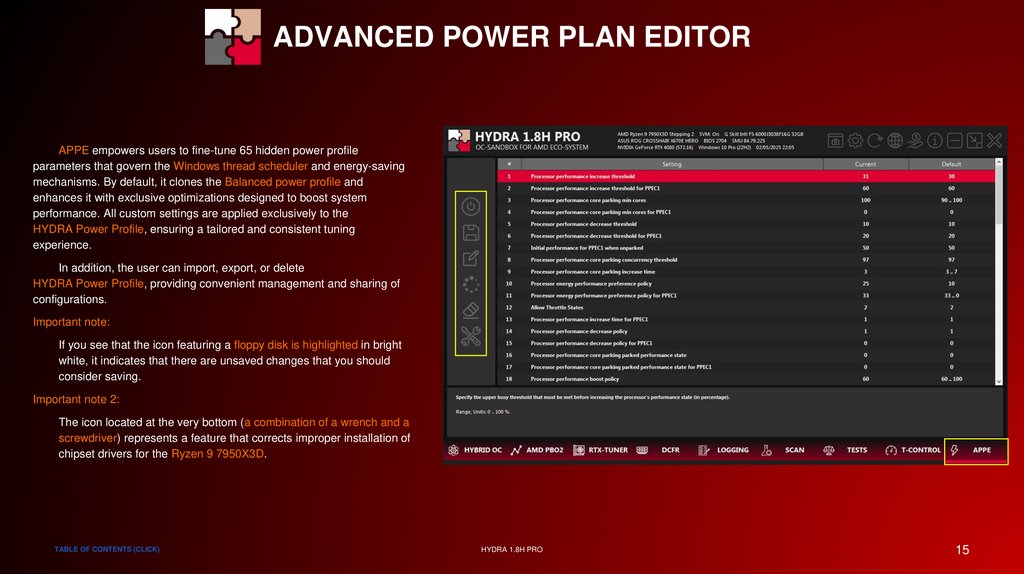Open the DCFR tab
This screenshot has width=1024, height=574.
658,450
